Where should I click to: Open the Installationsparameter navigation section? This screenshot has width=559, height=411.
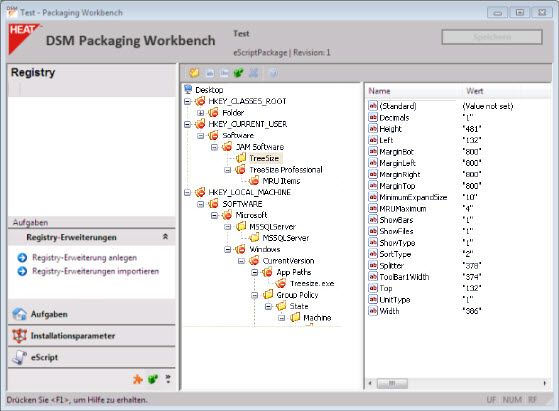click(x=92, y=336)
